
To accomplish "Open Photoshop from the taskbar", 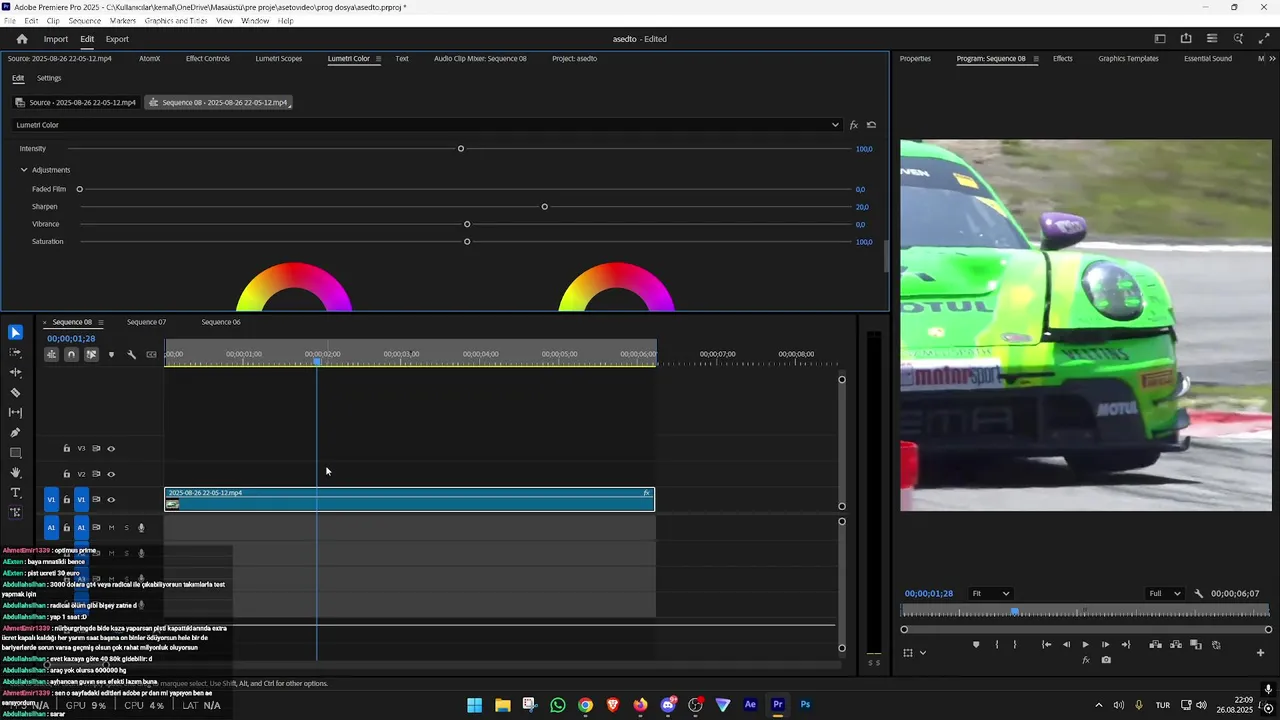I will (x=805, y=705).
